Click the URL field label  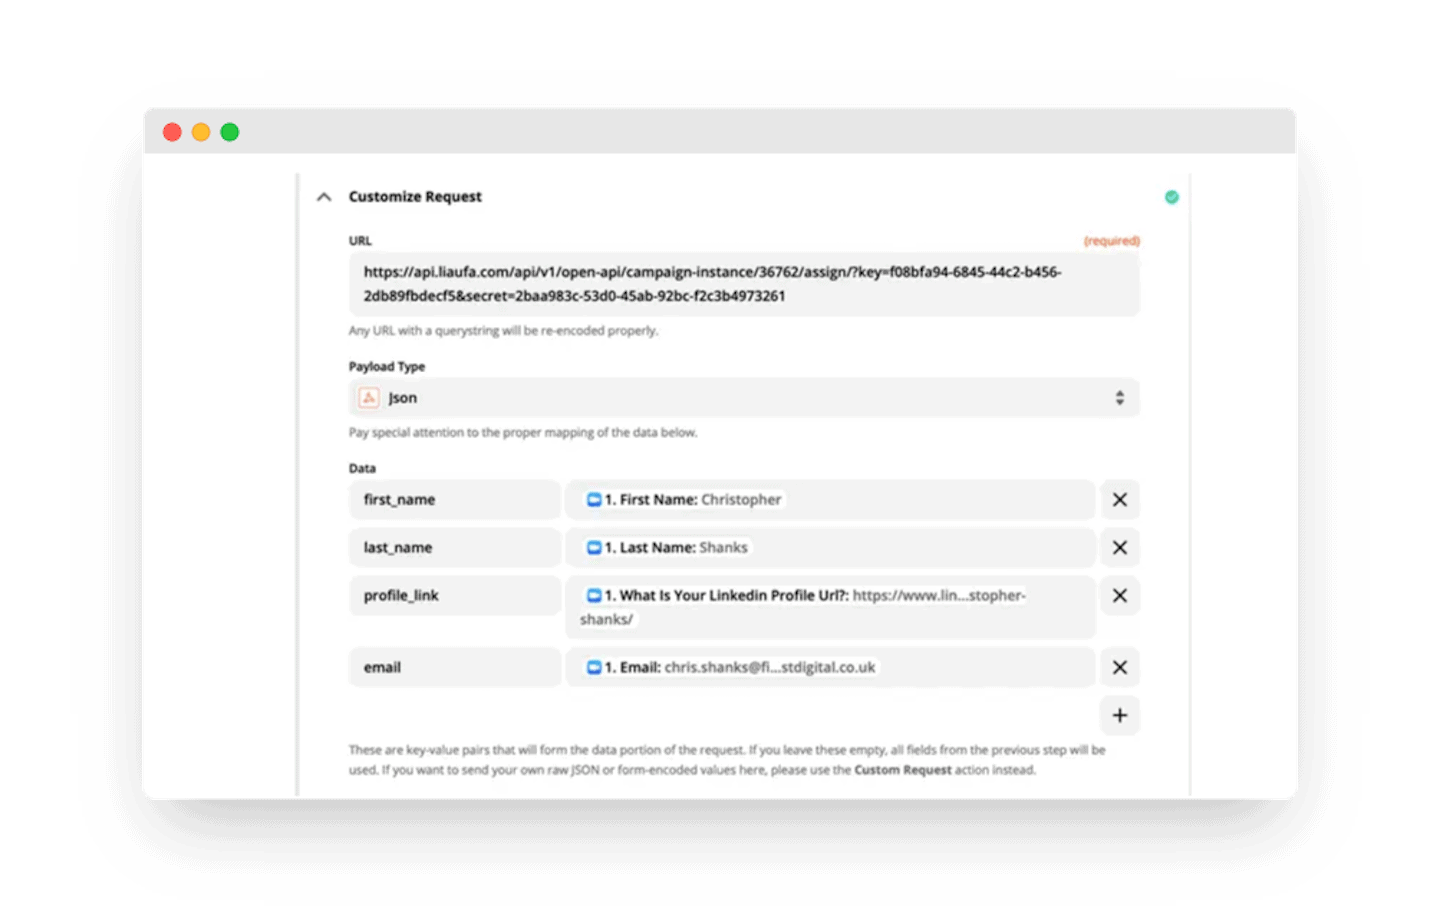360,241
